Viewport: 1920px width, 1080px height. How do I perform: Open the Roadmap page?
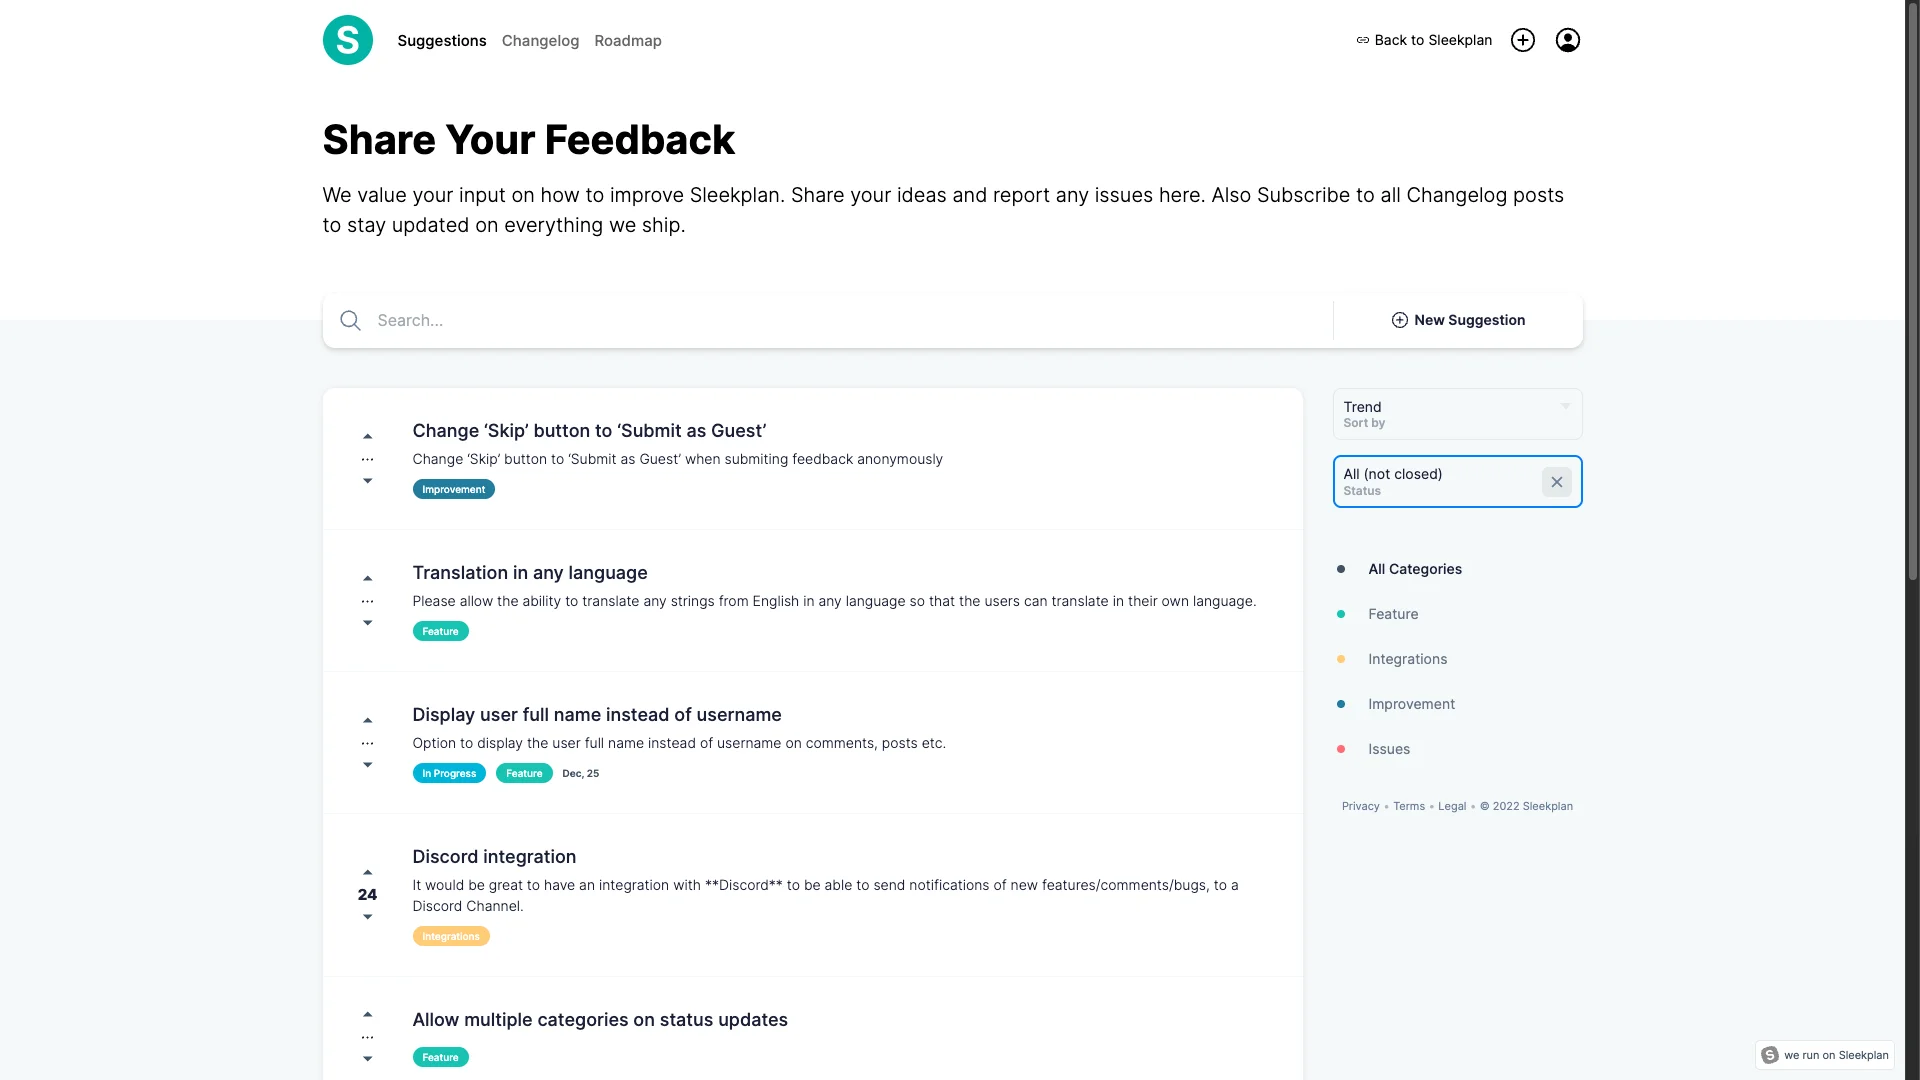coord(627,41)
